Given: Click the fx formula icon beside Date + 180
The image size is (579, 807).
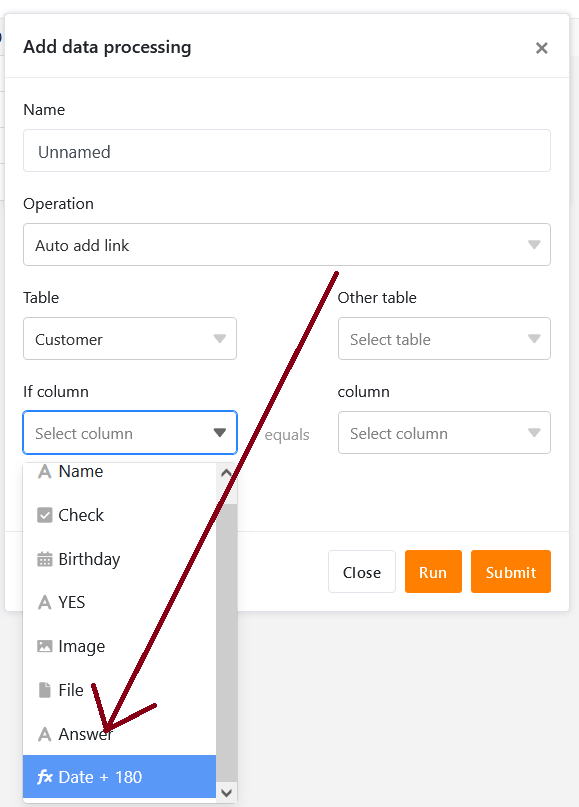Looking at the screenshot, I should click(45, 777).
